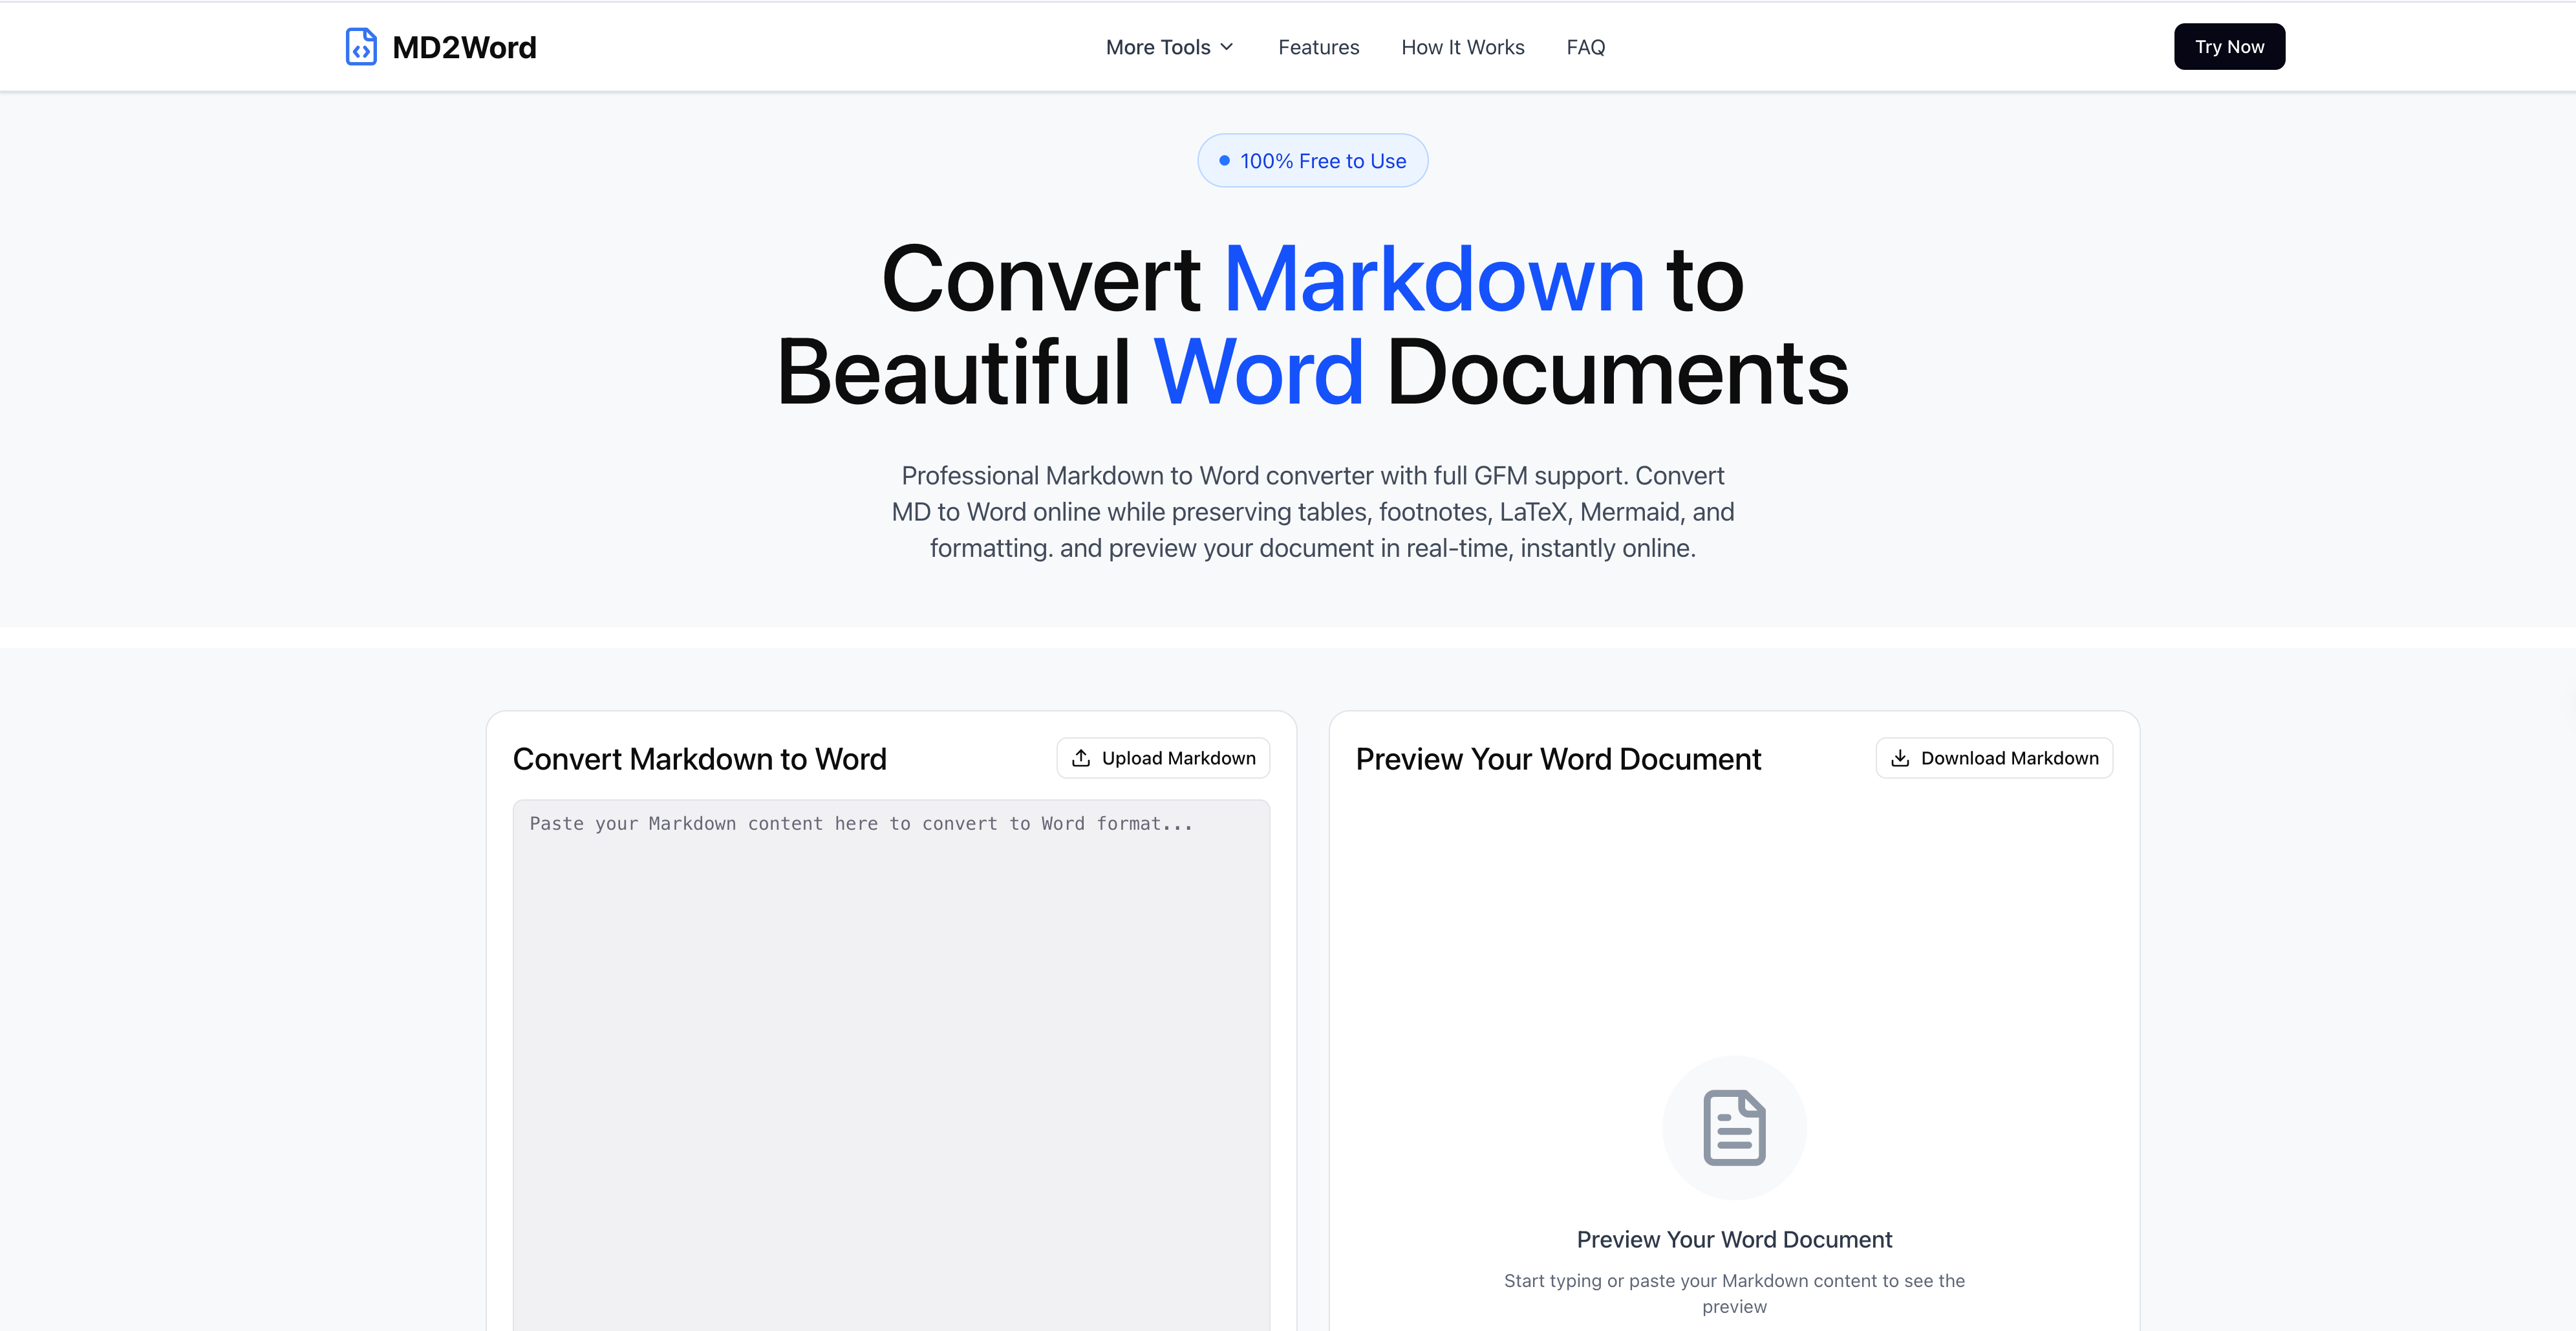Click the document preview placeholder icon
This screenshot has height=1331, width=2576.
pyautogui.click(x=1735, y=1128)
